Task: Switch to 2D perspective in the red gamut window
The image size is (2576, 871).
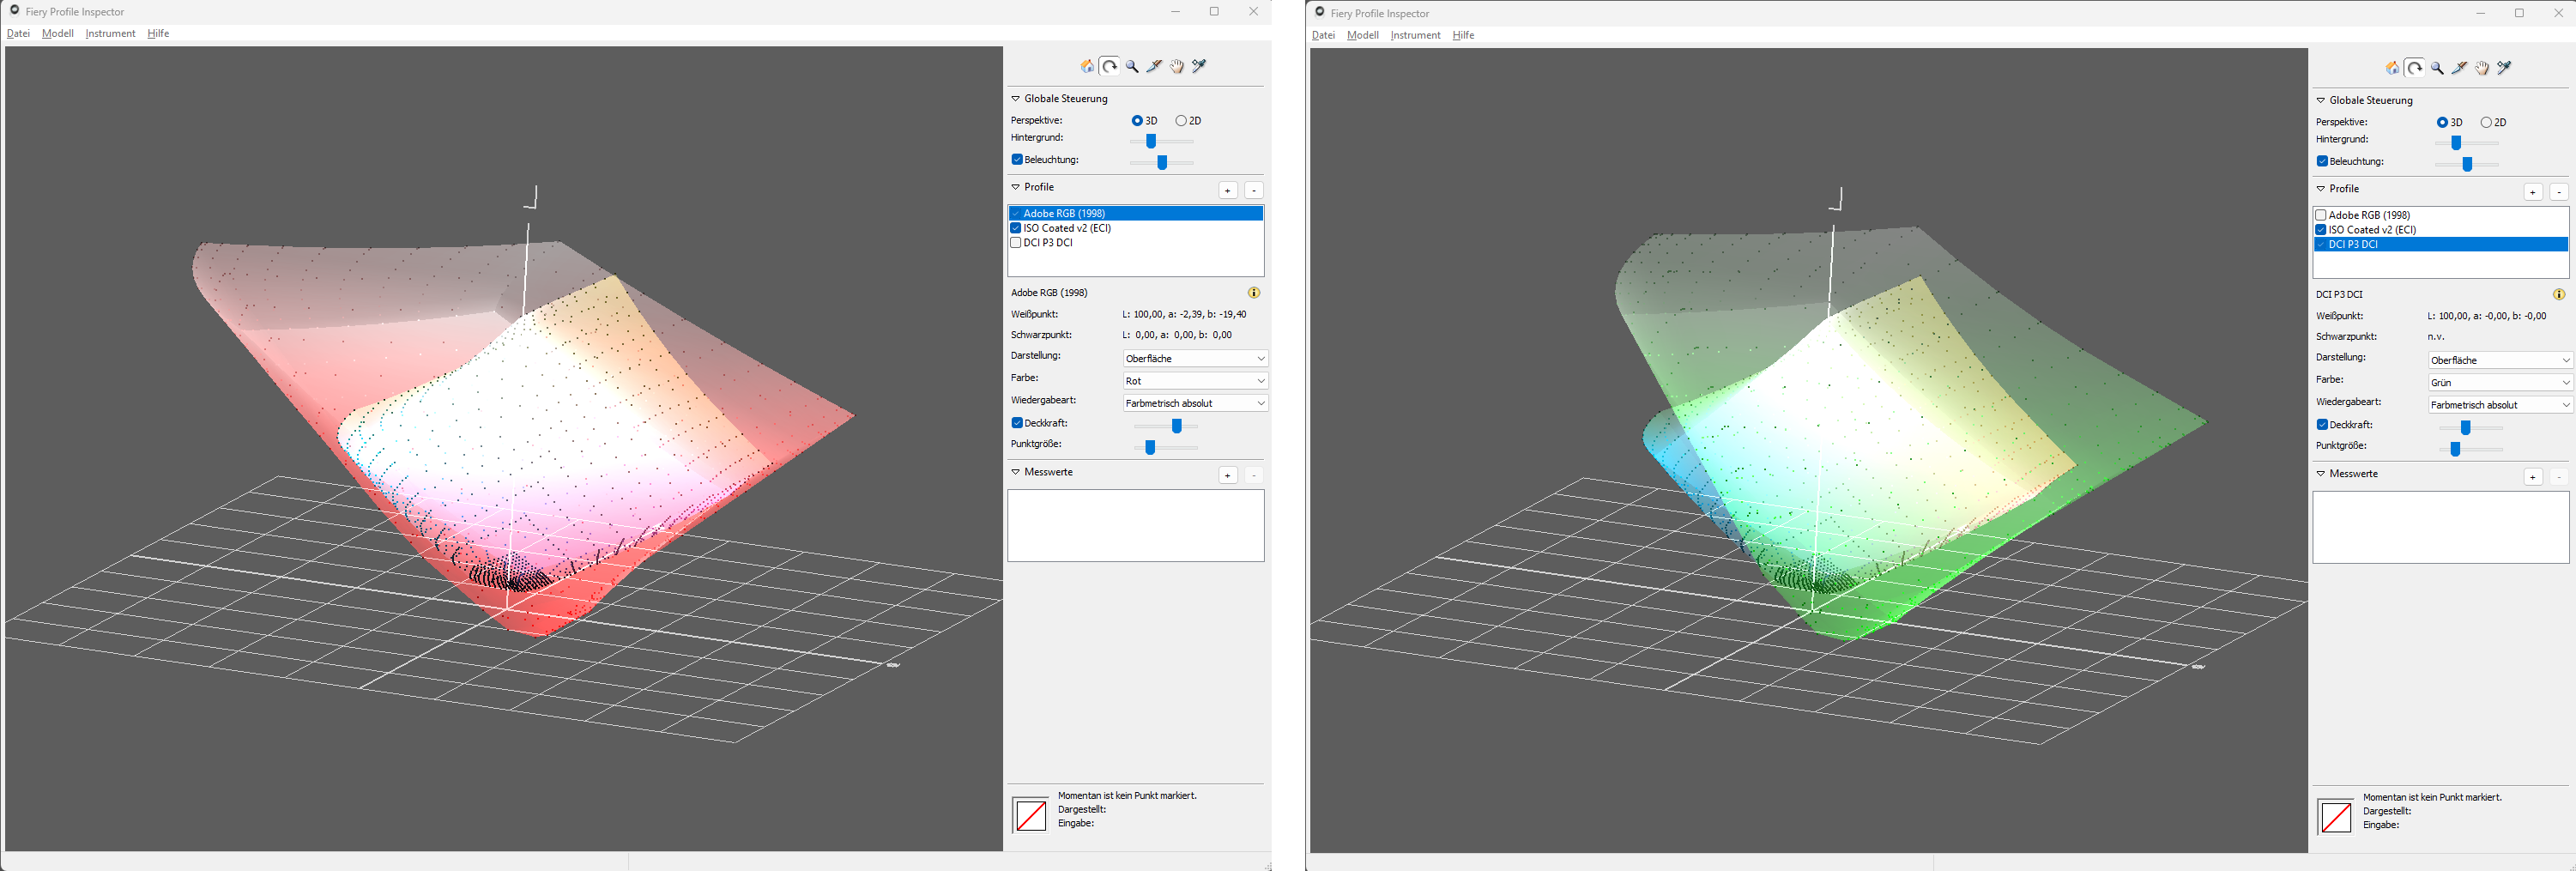Action: tap(1181, 121)
